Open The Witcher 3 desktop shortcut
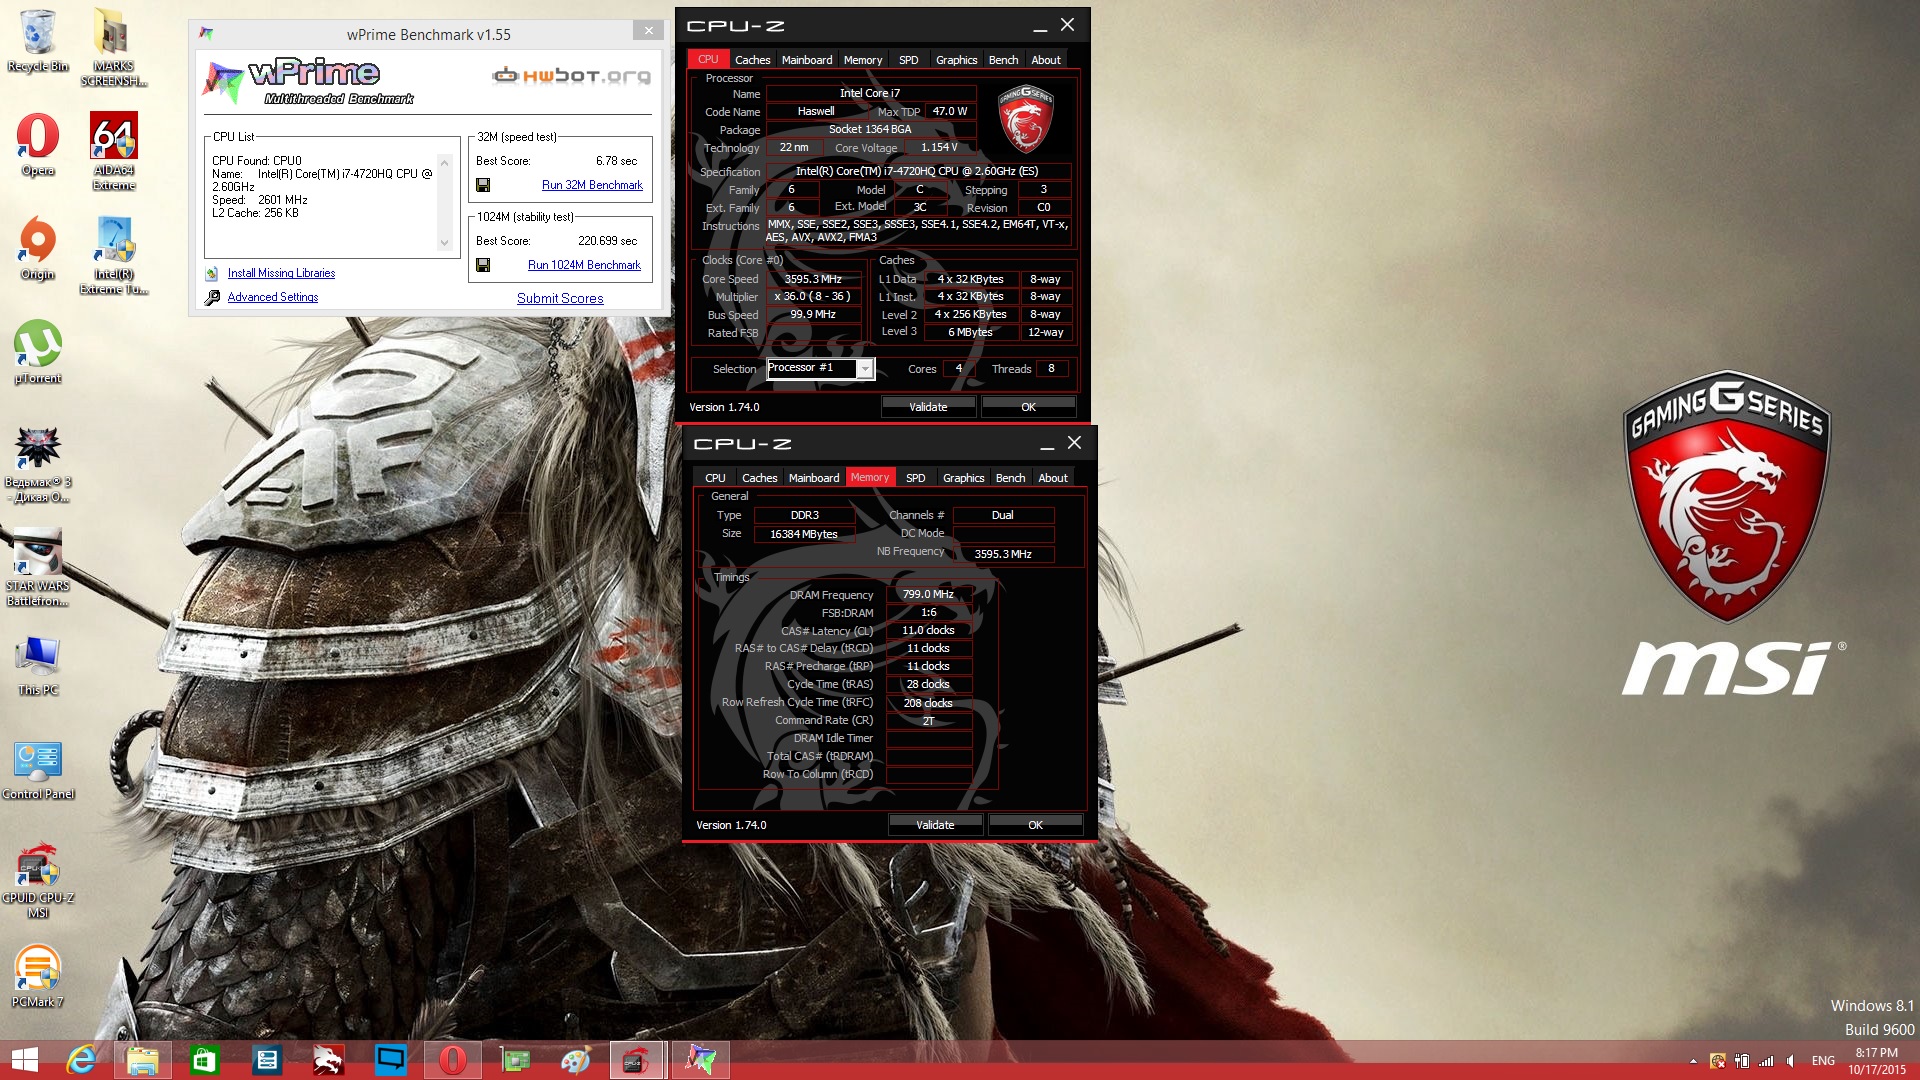This screenshot has width=1920, height=1080. pos(37,463)
